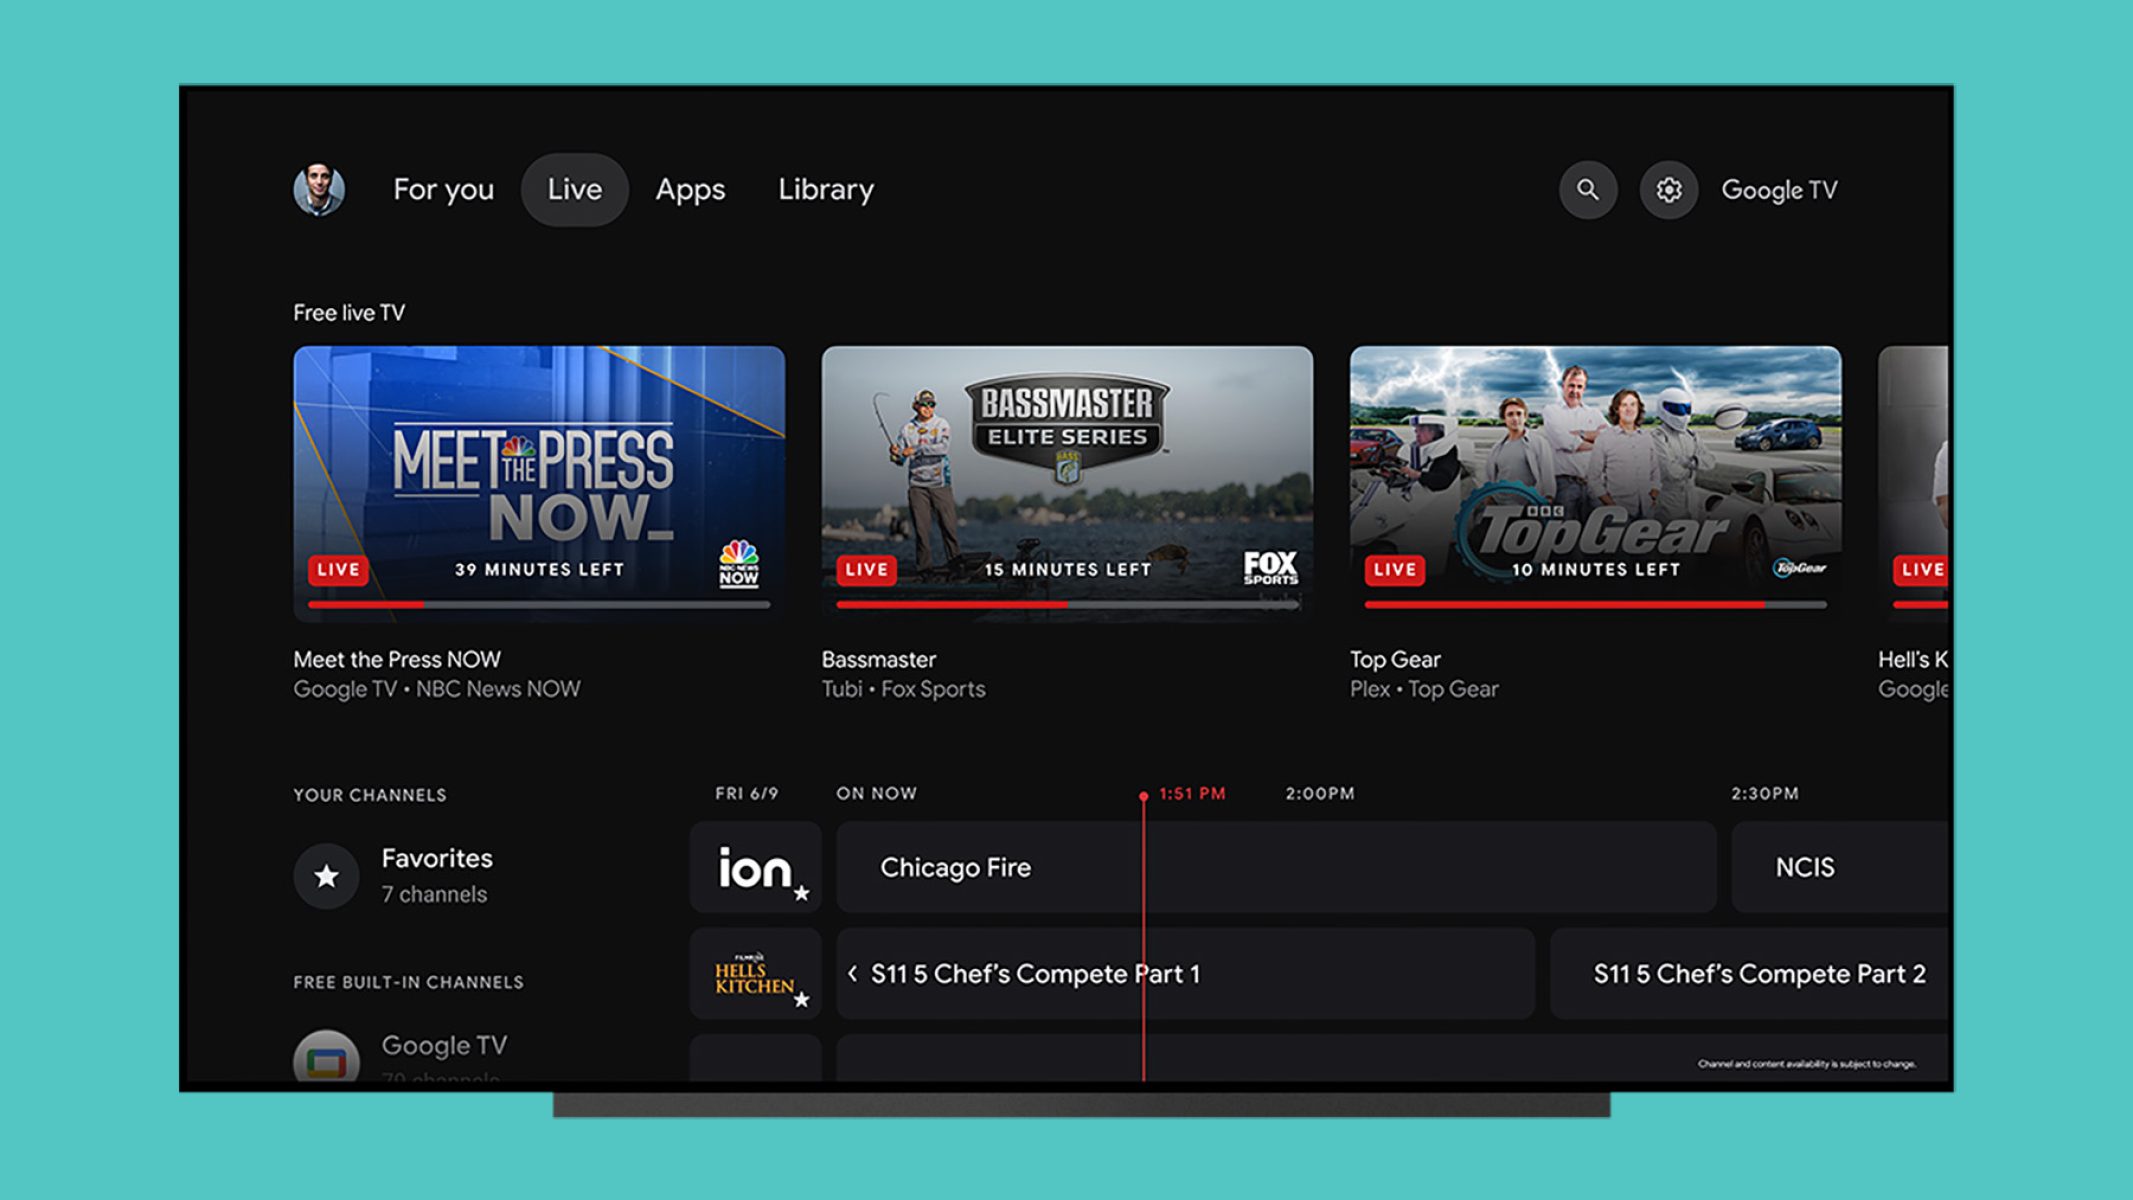2133x1200 pixels.
Task: Select the Live tab
Action: pos(574,189)
